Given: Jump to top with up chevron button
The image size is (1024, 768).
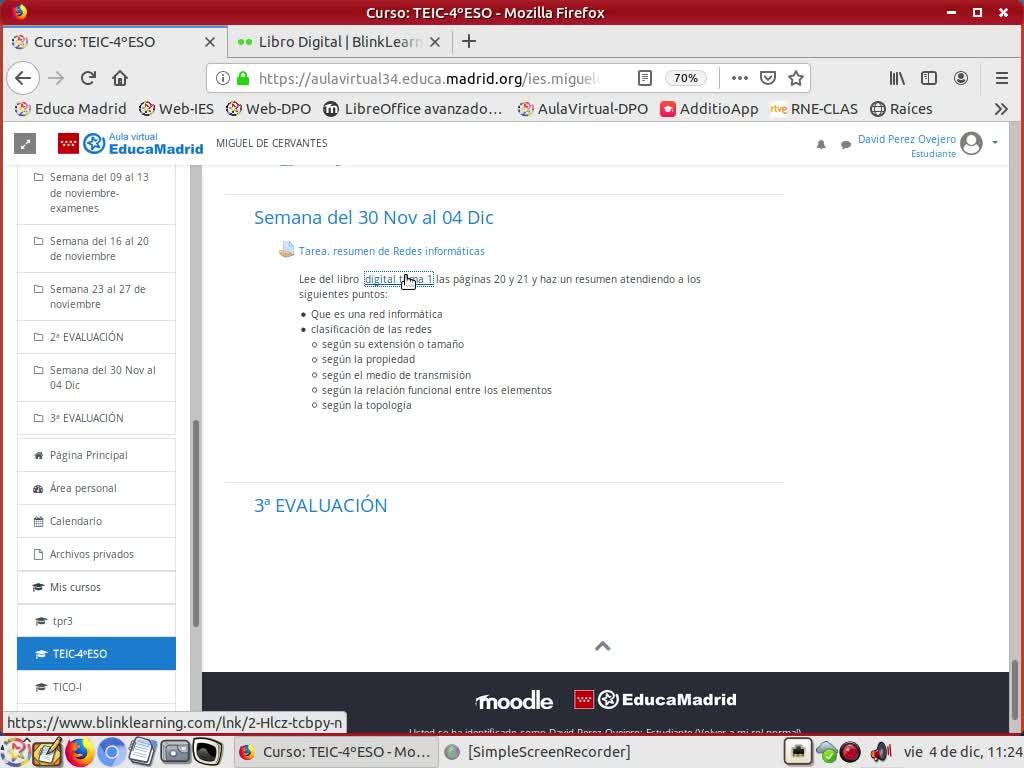Looking at the screenshot, I should [603, 646].
